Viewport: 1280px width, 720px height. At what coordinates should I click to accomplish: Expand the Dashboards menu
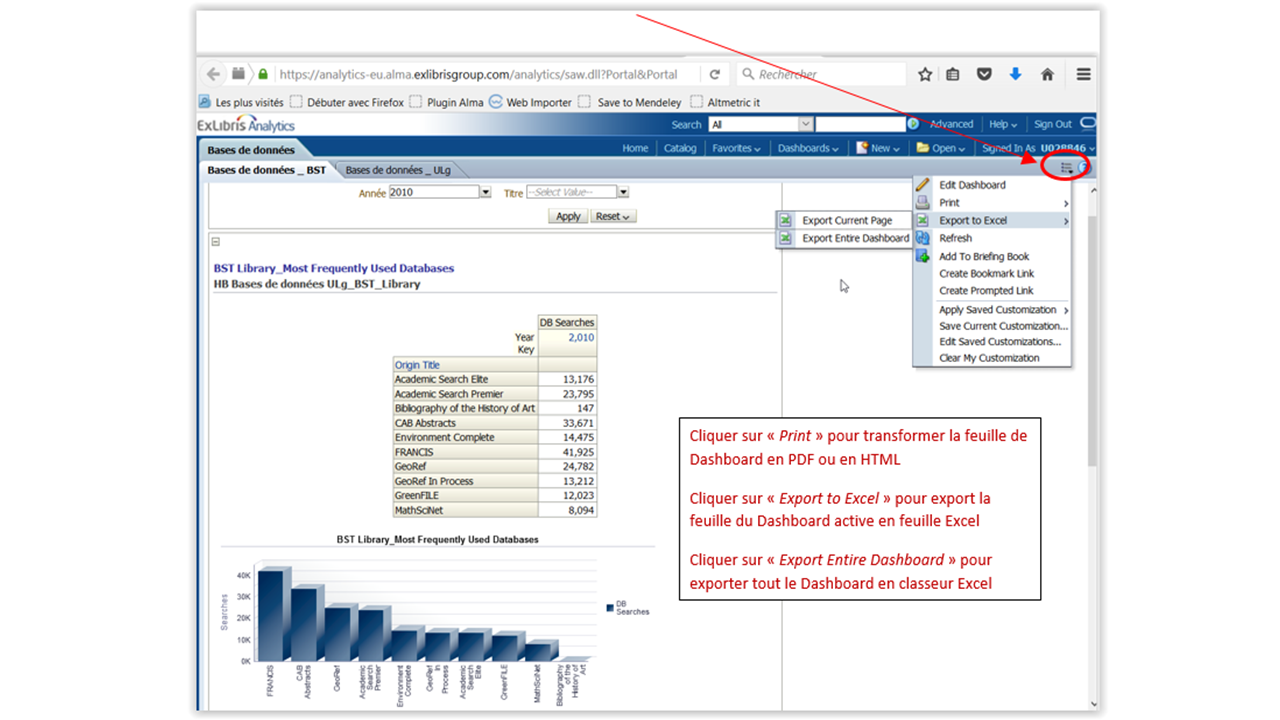coord(808,148)
